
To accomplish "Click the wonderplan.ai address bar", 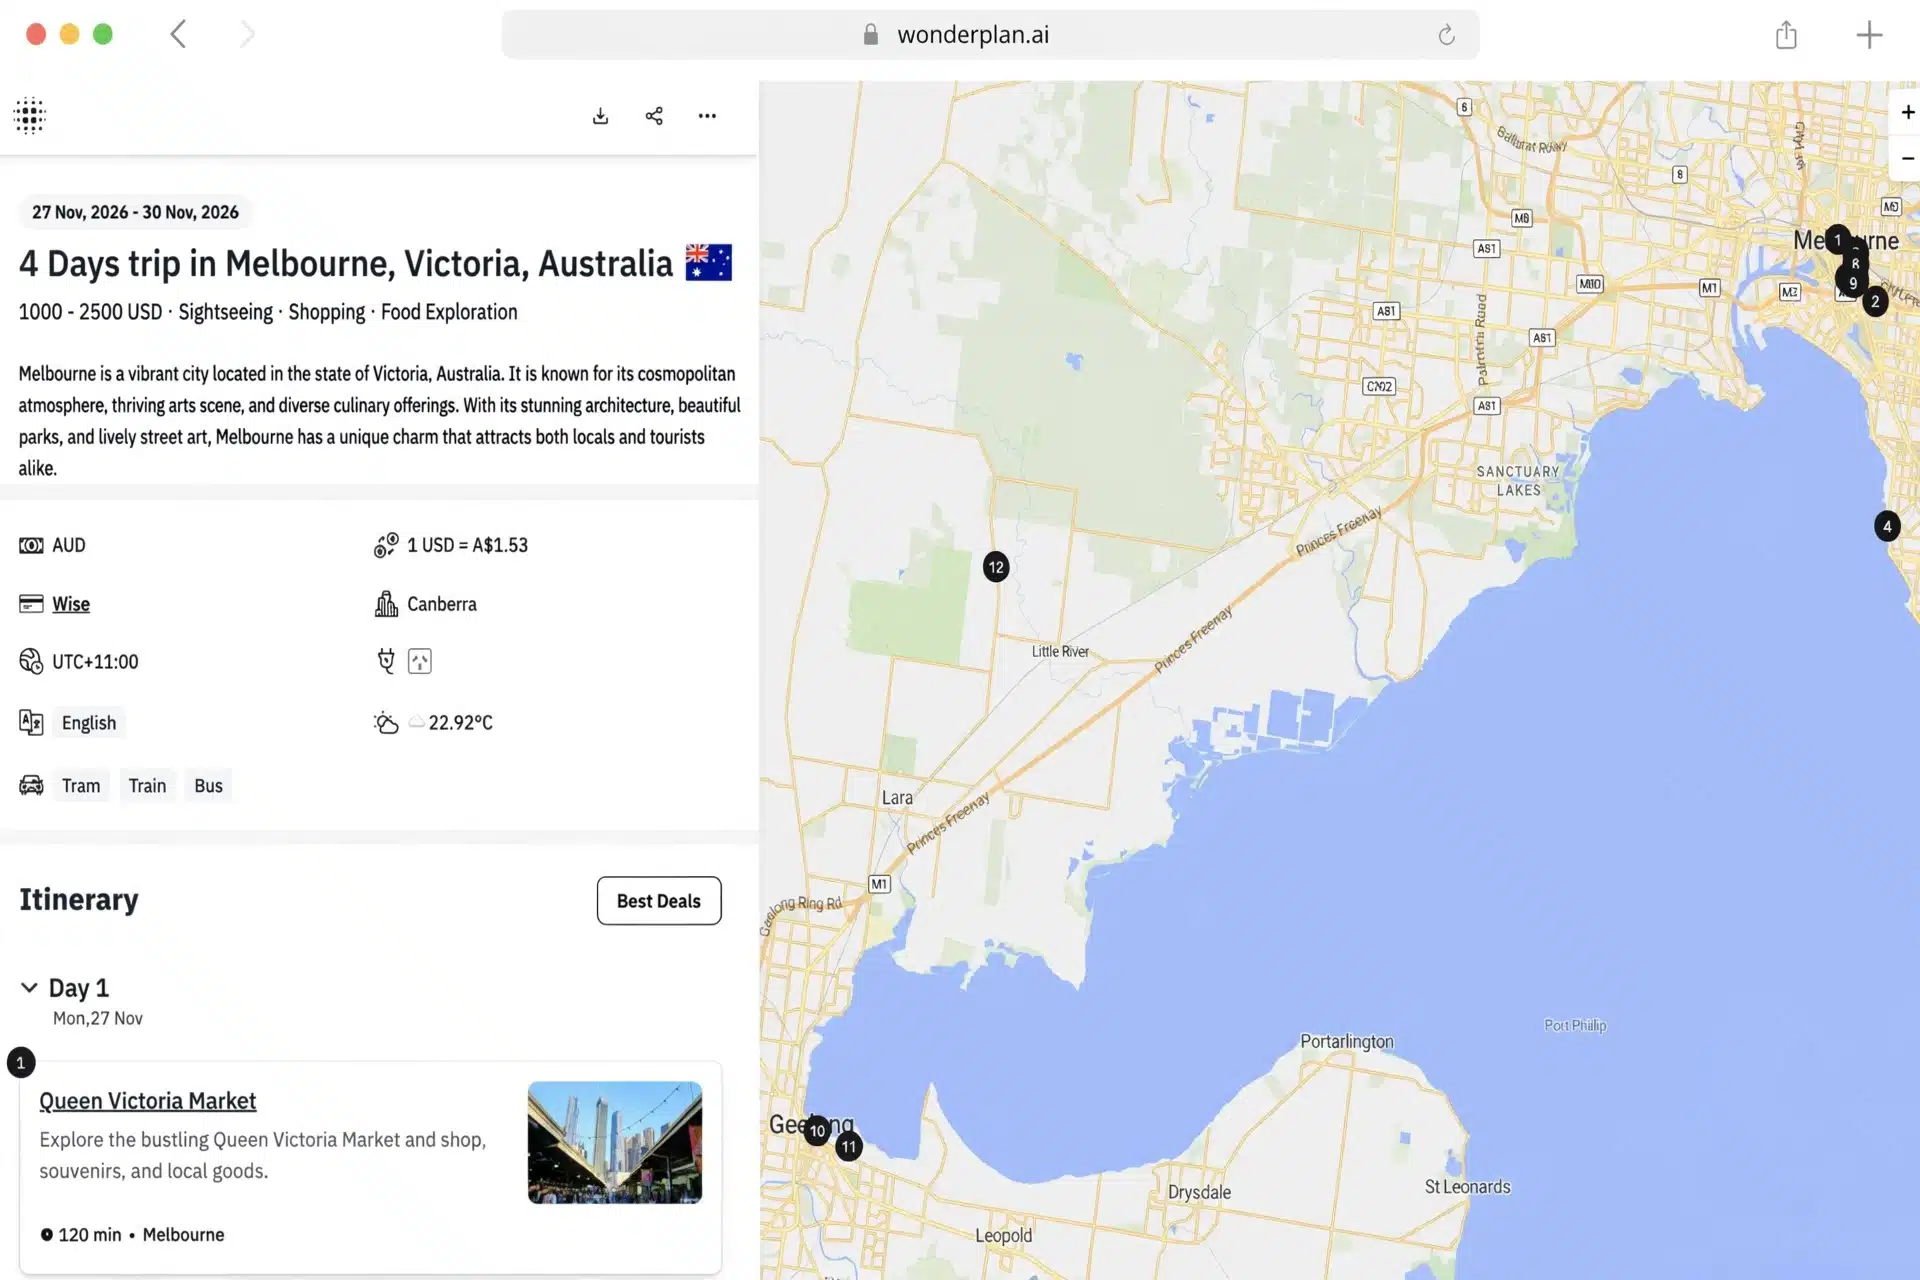I will (x=990, y=35).
